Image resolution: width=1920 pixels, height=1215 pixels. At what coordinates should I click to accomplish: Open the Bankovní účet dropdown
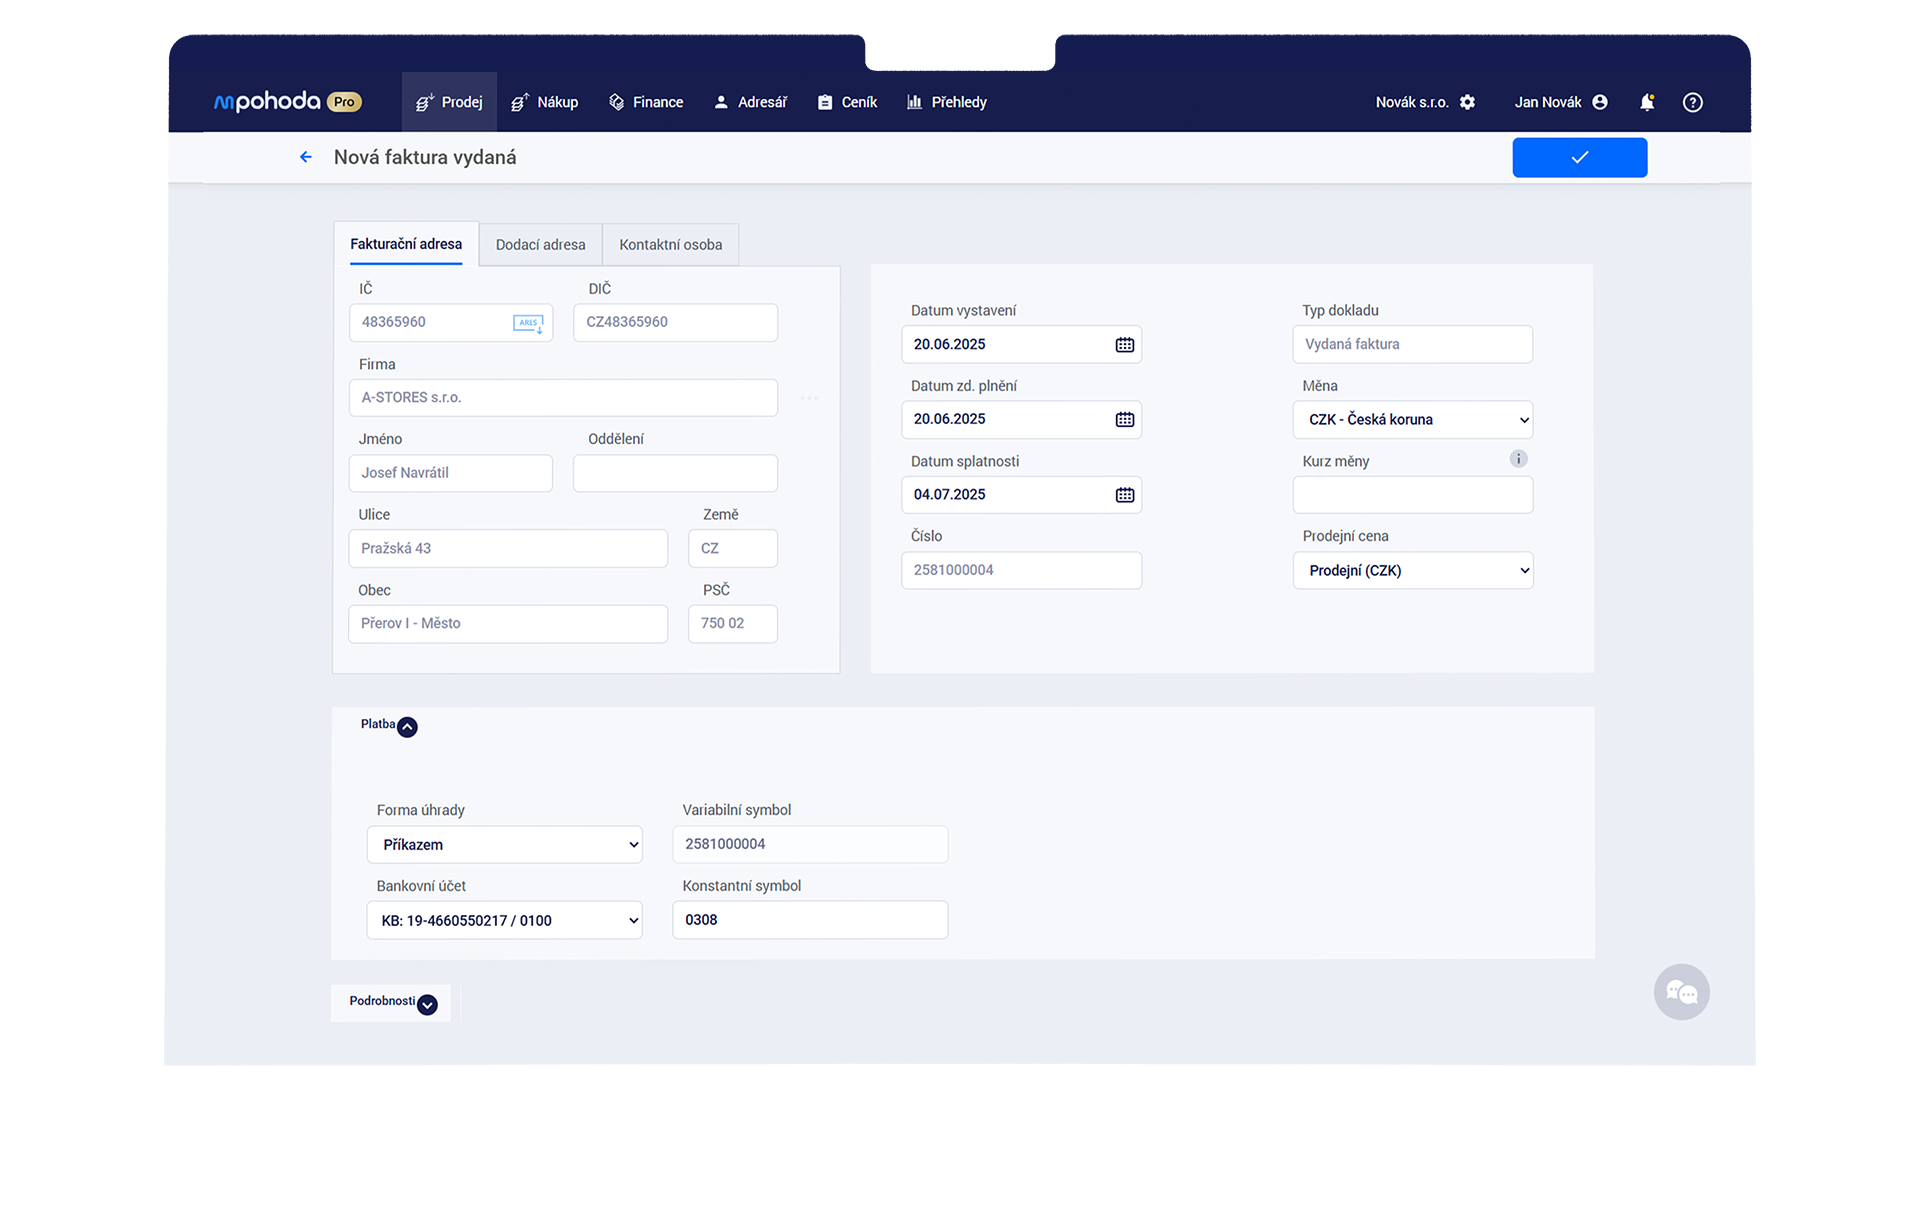(504, 920)
